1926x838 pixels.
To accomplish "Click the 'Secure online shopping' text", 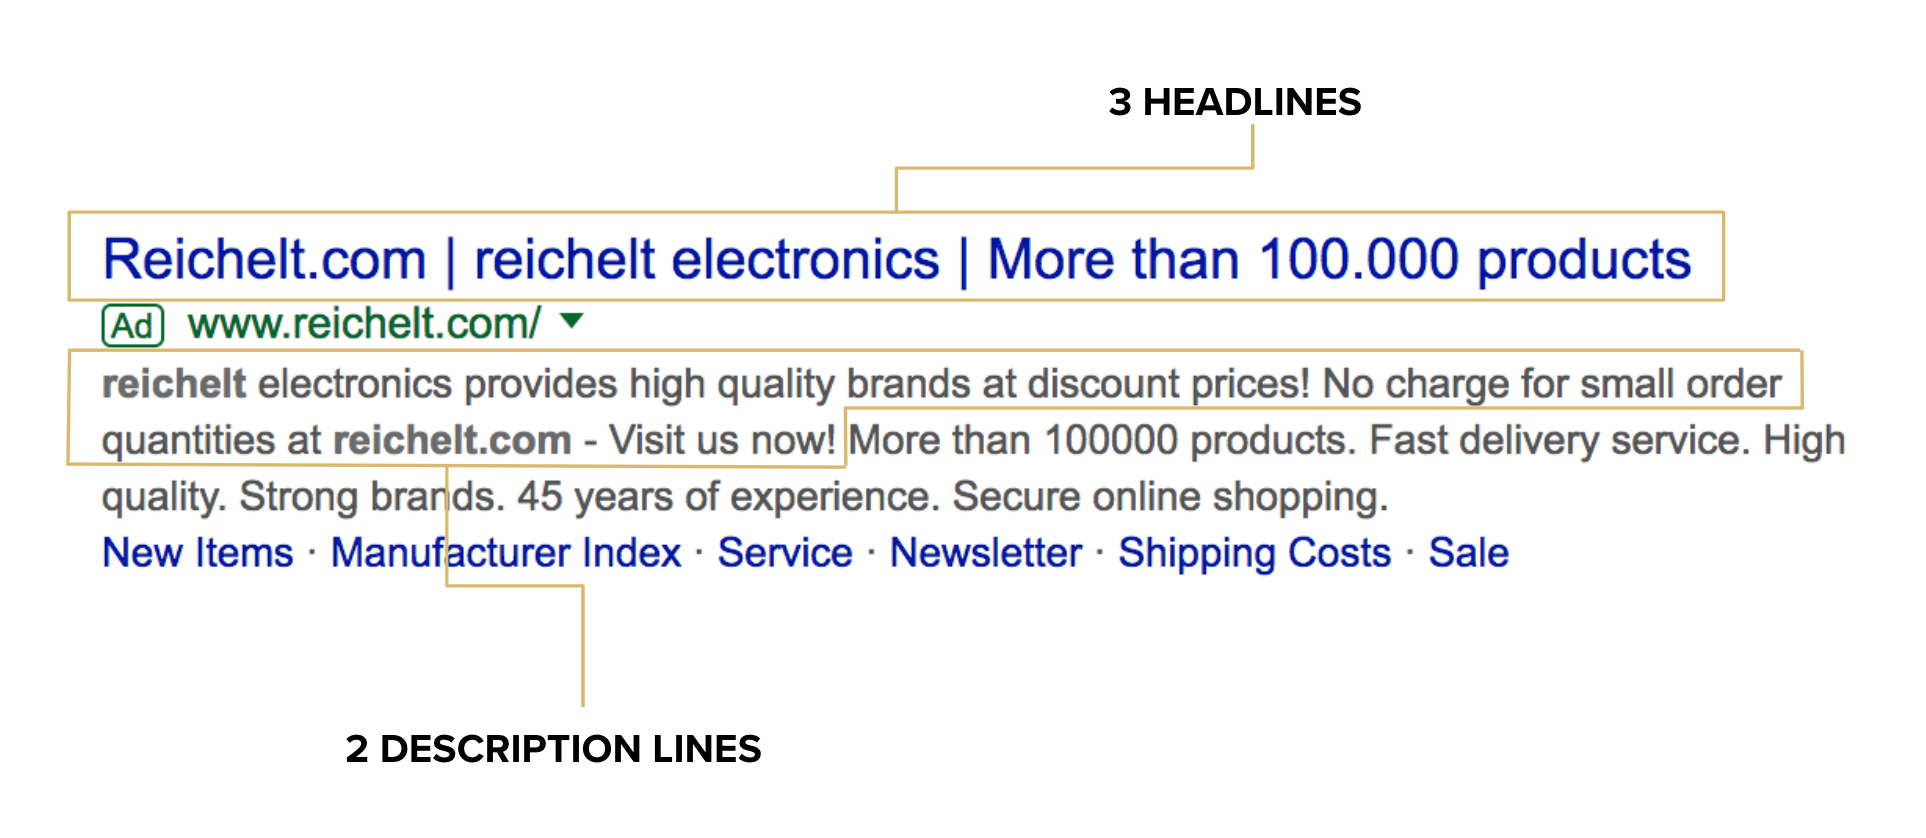I will point(1170,497).
